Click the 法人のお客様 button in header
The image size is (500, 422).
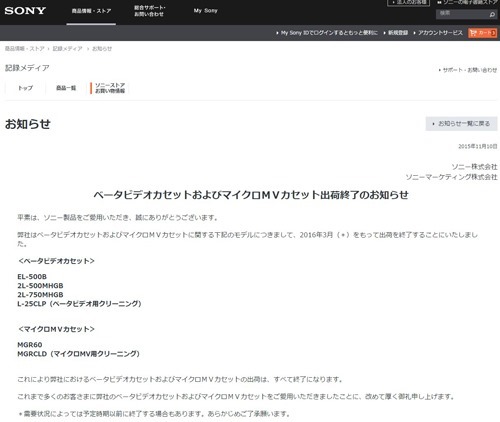[408, 2]
